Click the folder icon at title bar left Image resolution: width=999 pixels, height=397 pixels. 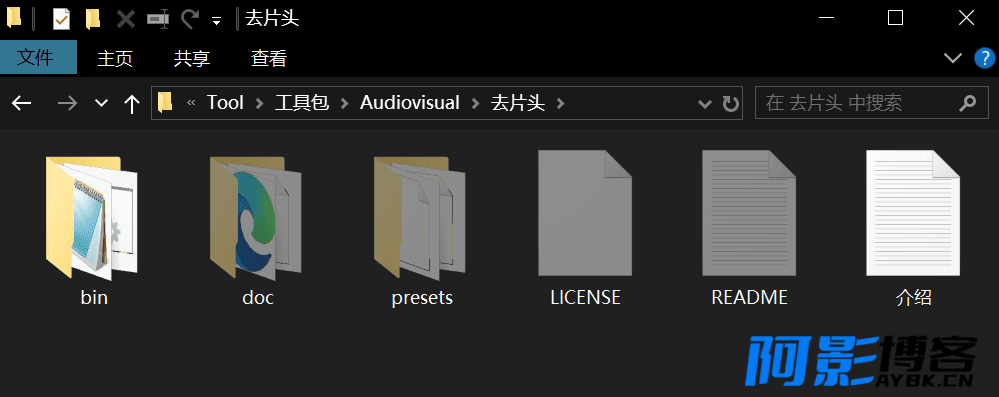pos(13,18)
